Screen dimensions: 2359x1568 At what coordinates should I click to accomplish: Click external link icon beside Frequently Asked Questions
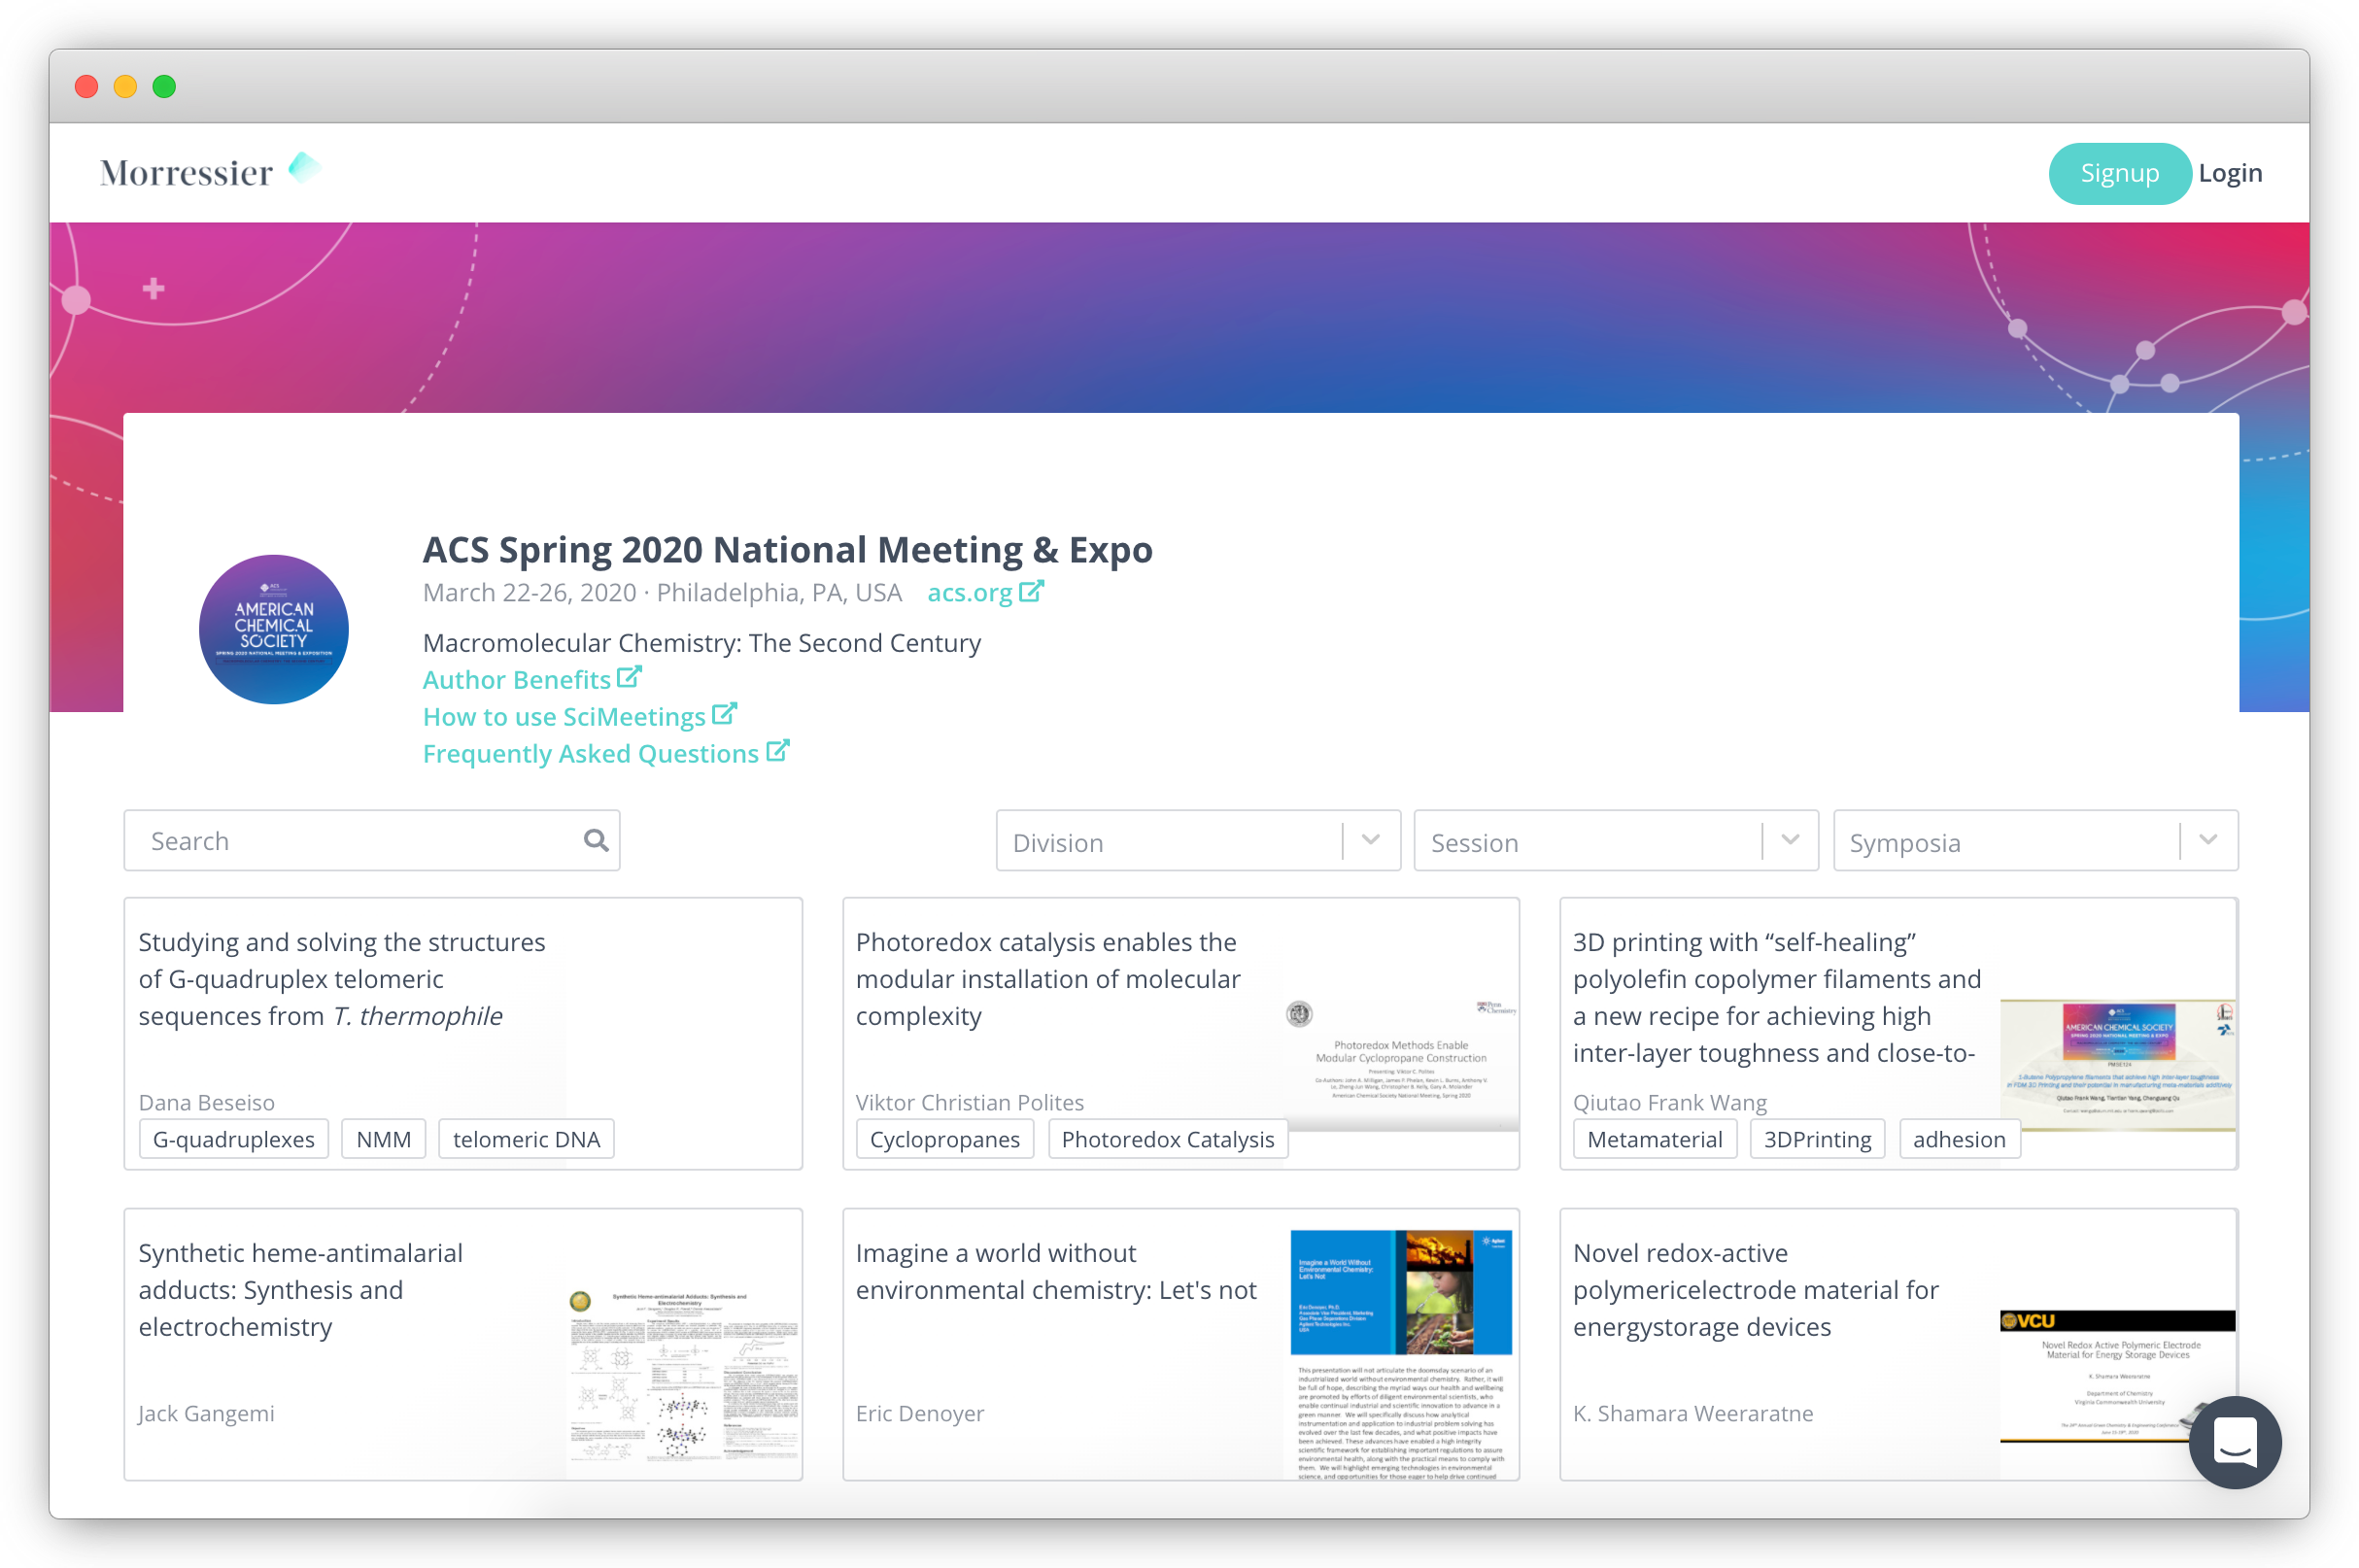(777, 751)
